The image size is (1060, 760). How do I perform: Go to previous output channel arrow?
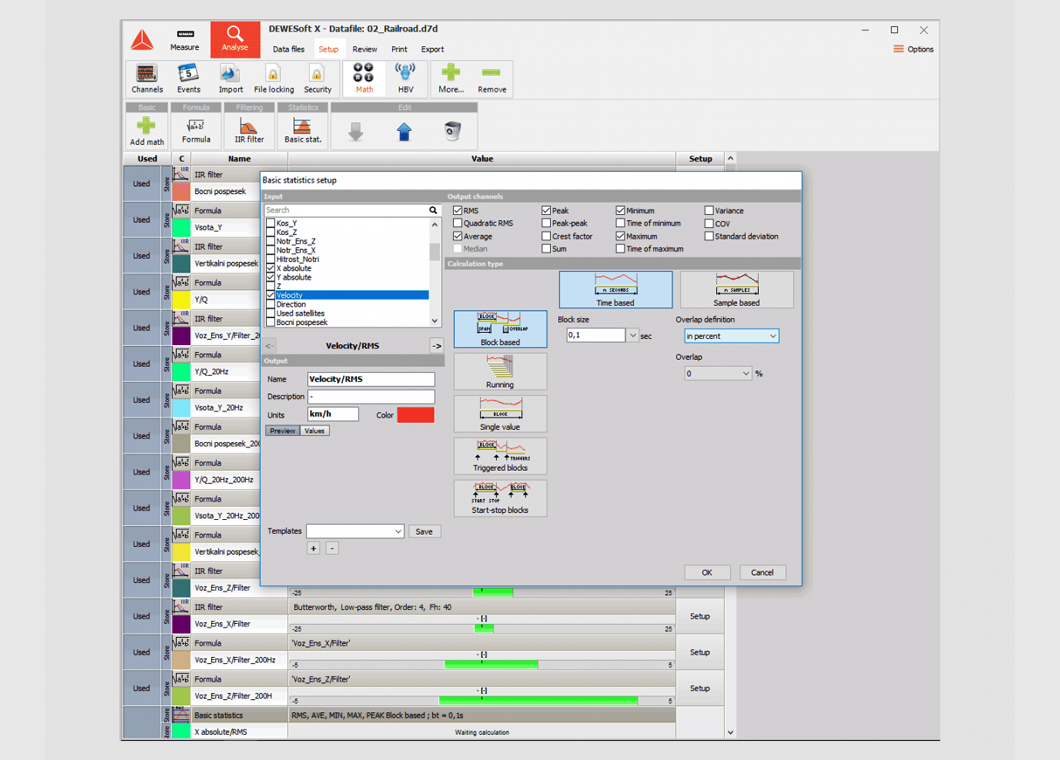(x=270, y=346)
